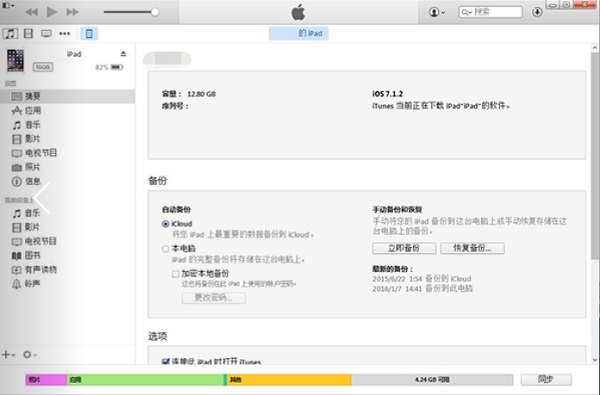Viewport: 600px width, 395px height.
Task: Click the rewind playback button
Action: point(31,12)
